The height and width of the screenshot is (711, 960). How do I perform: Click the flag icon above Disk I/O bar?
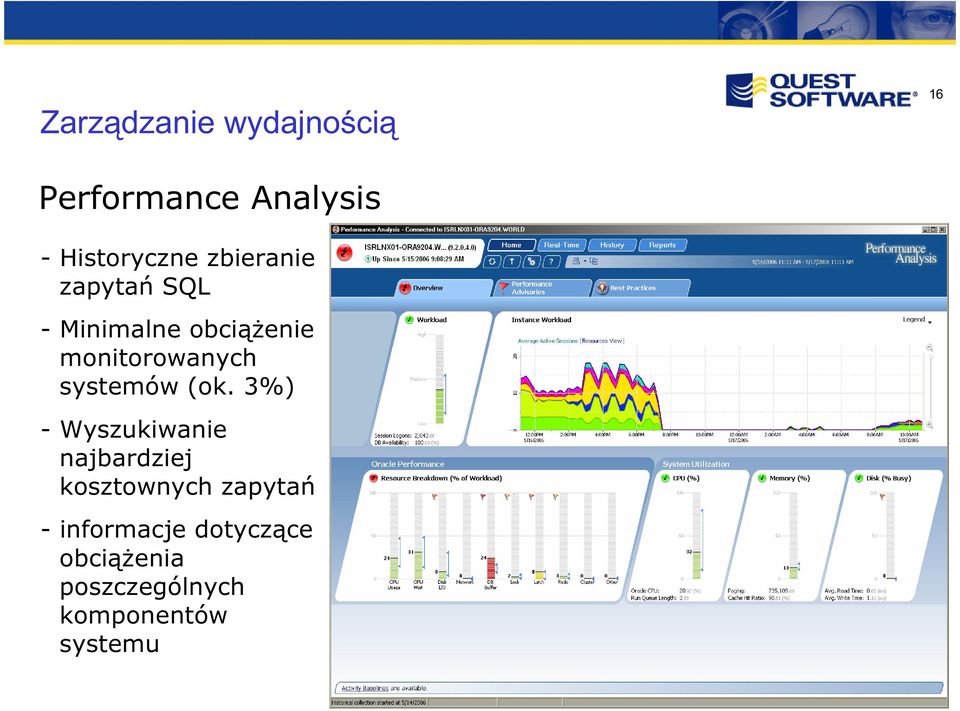435,497
